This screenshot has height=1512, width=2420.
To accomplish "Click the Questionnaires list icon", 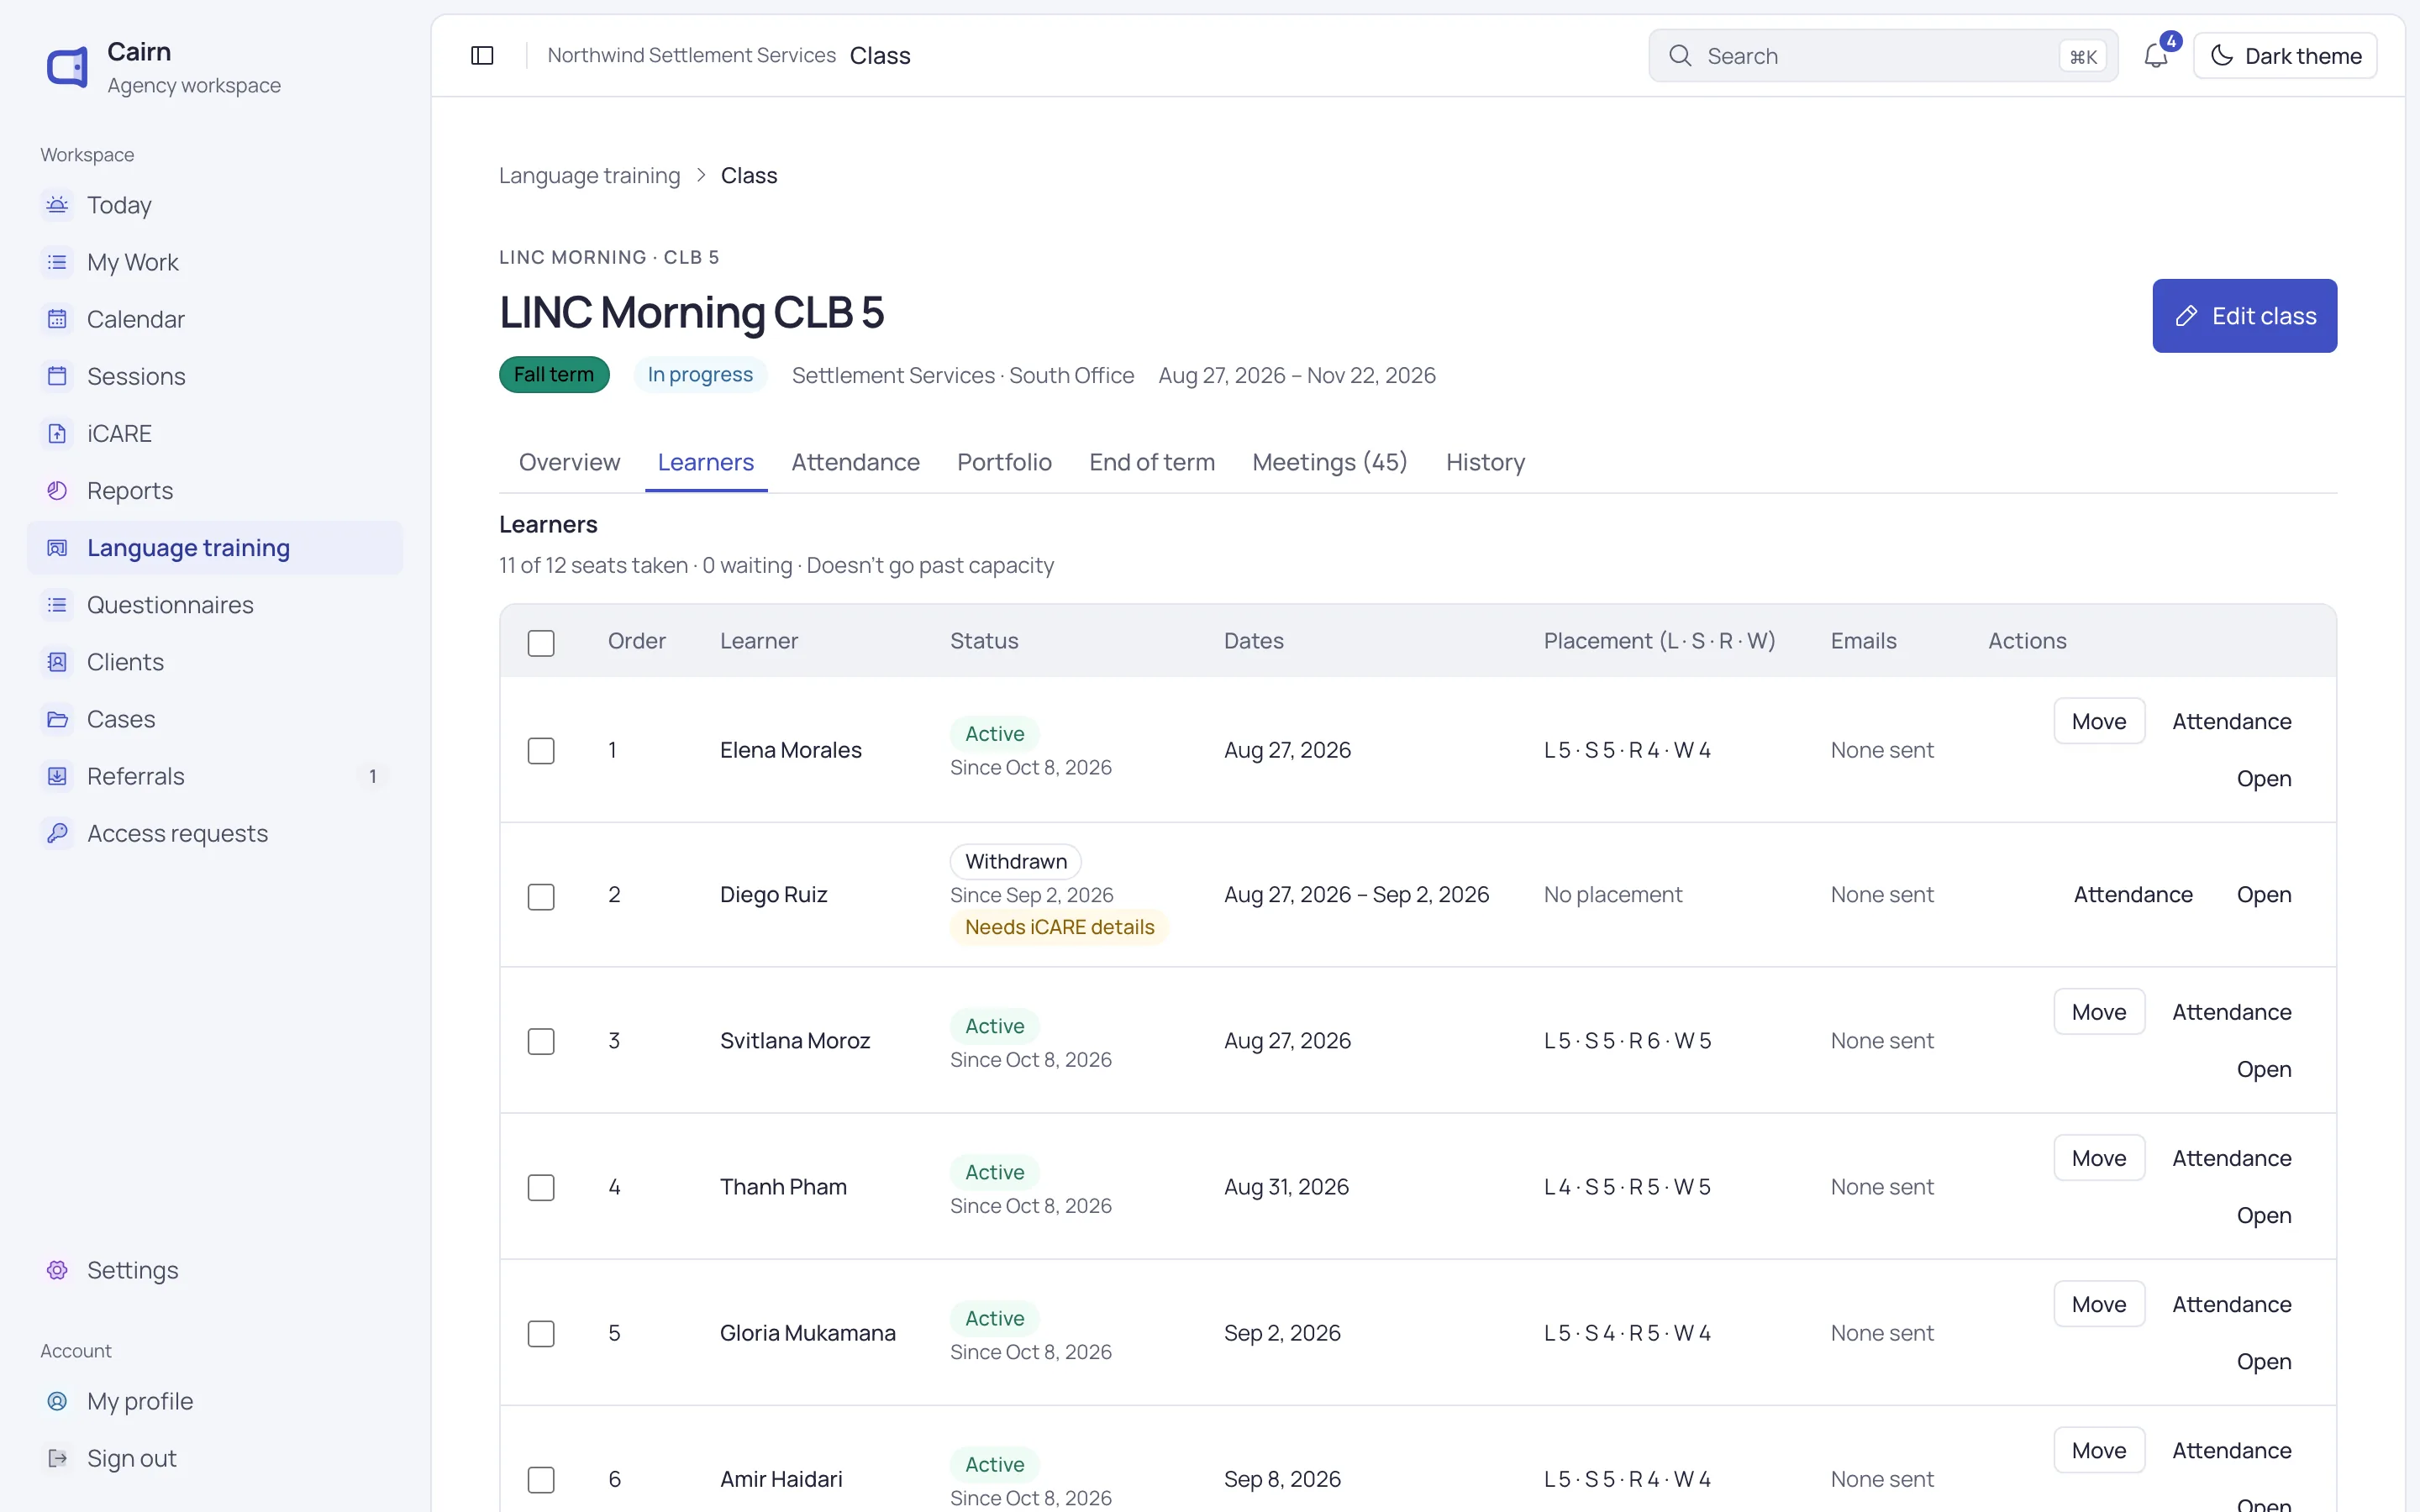I will [x=57, y=605].
